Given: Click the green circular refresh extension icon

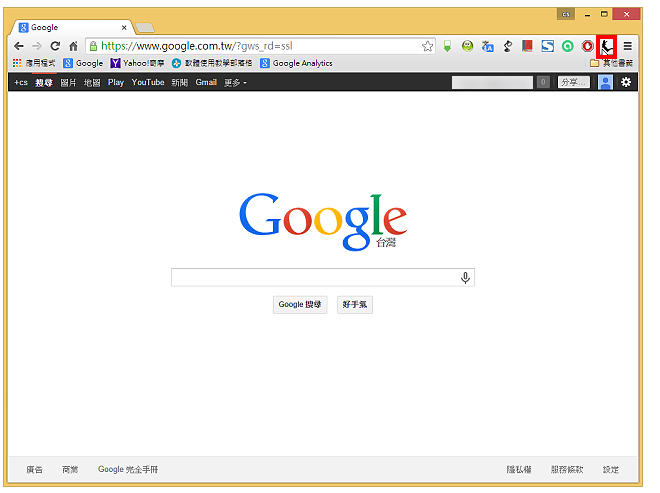Looking at the screenshot, I should tap(567, 46).
